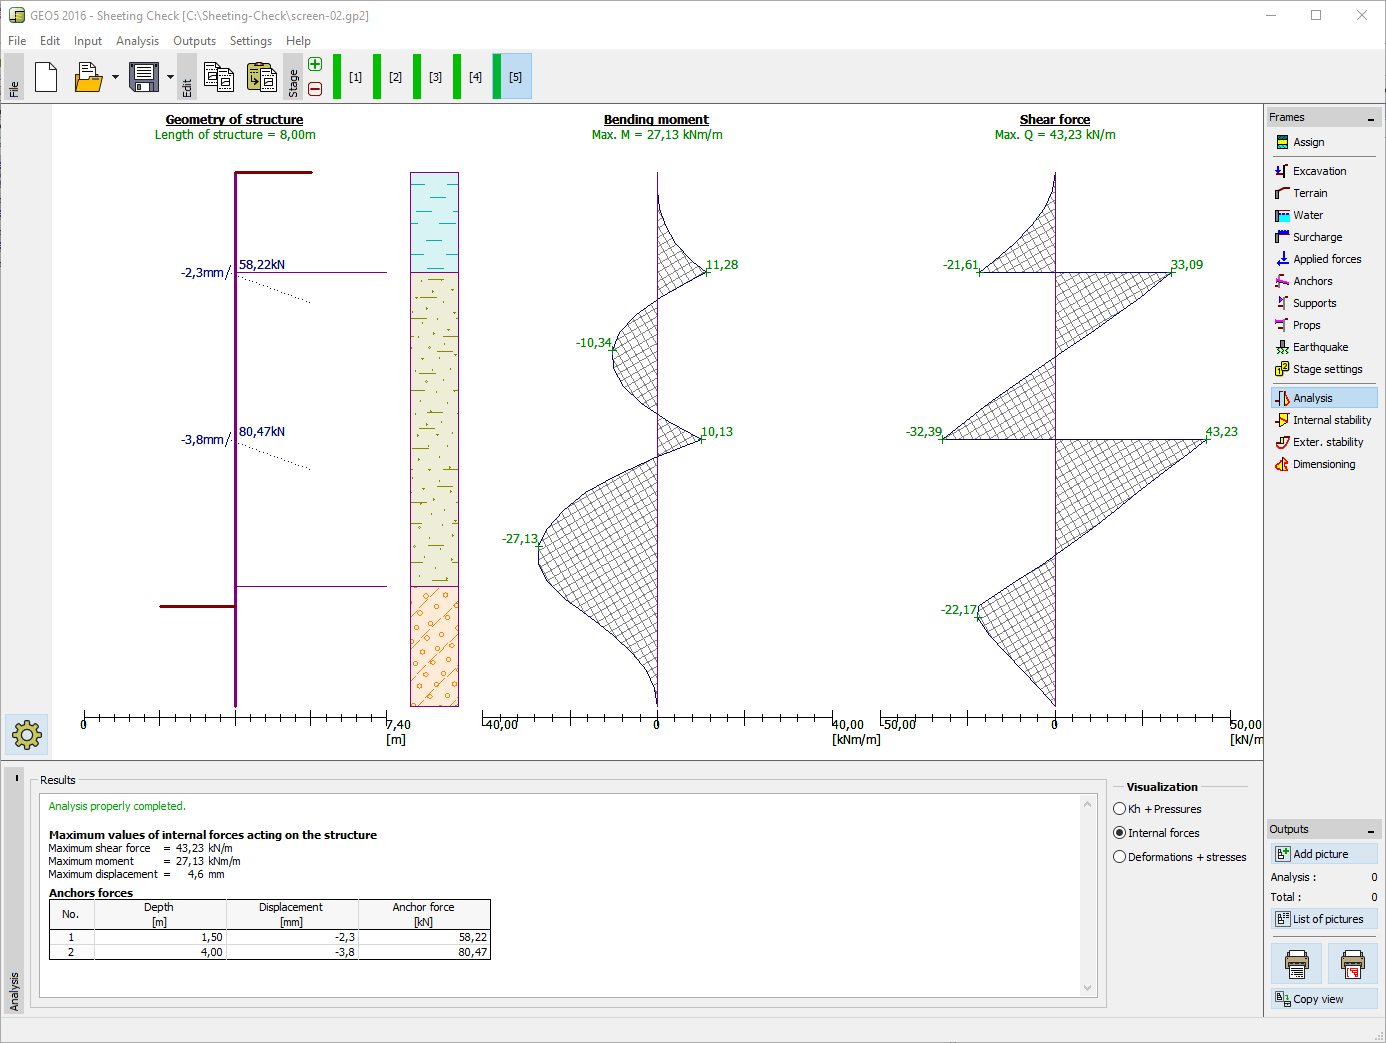Expand the Save dropdown arrow
This screenshot has height=1043, width=1386.
click(170, 77)
